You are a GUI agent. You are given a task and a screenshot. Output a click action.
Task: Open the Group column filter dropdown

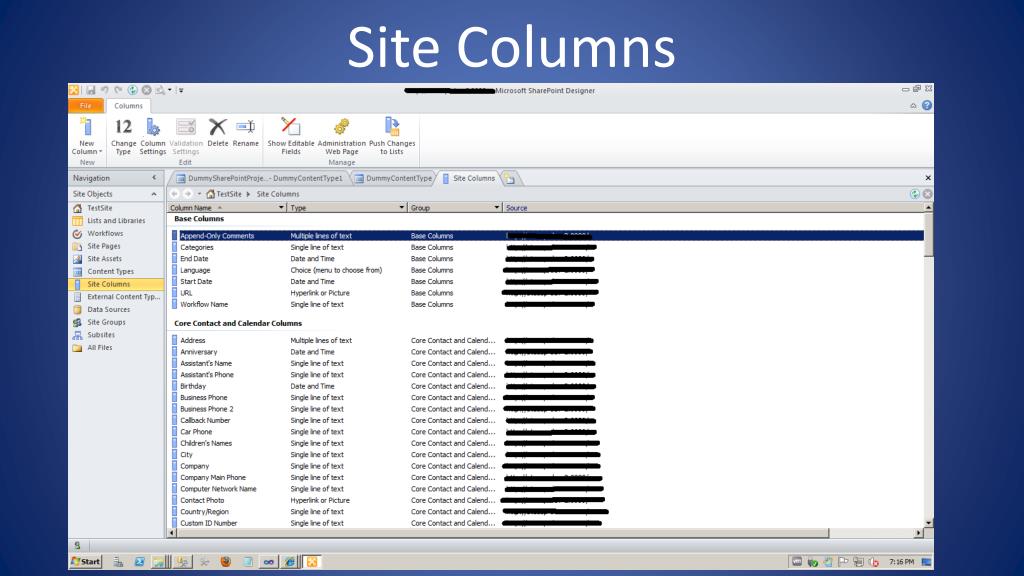coord(496,208)
